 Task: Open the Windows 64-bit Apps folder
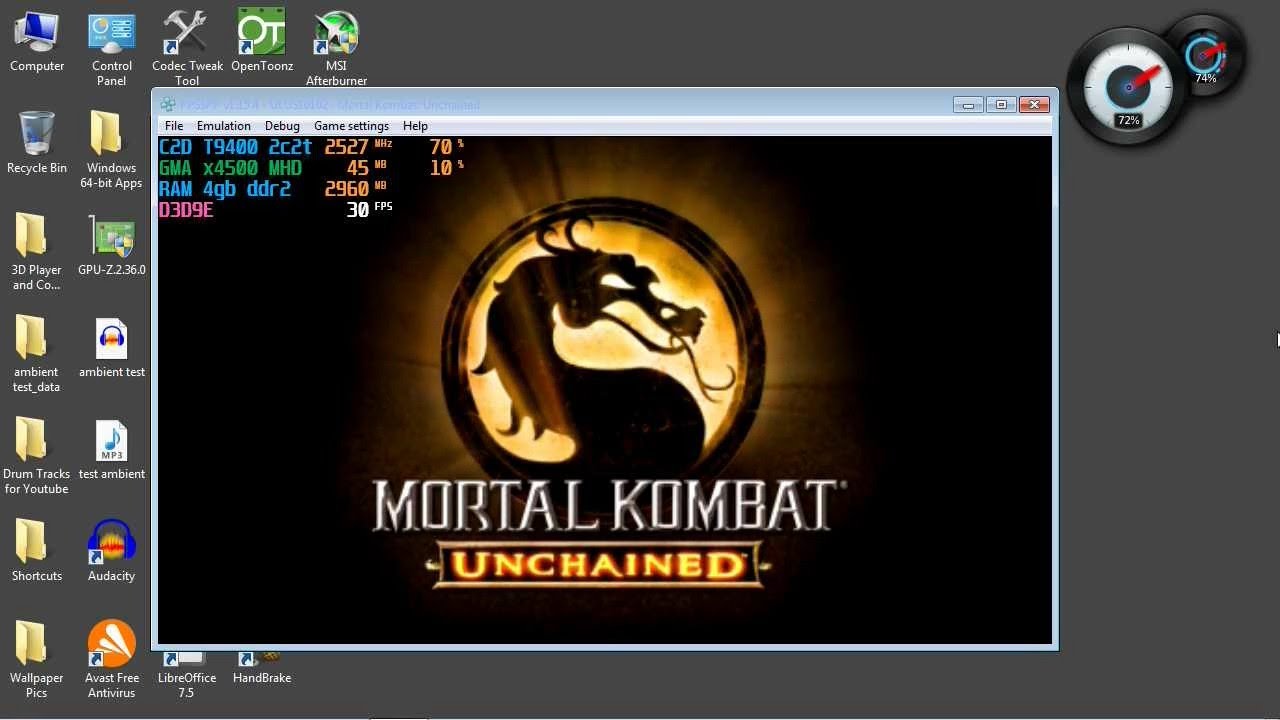[112, 150]
